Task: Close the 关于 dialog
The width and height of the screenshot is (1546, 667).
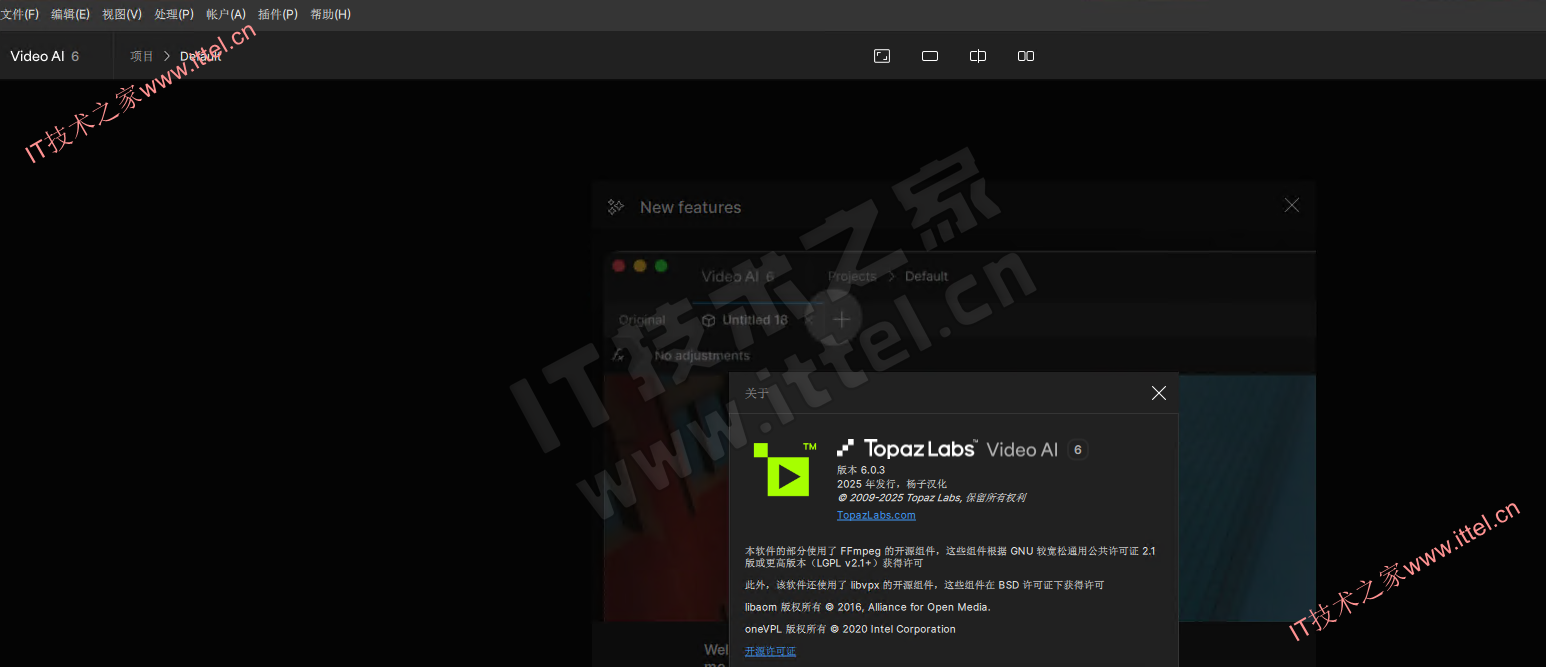Action: (1159, 393)
